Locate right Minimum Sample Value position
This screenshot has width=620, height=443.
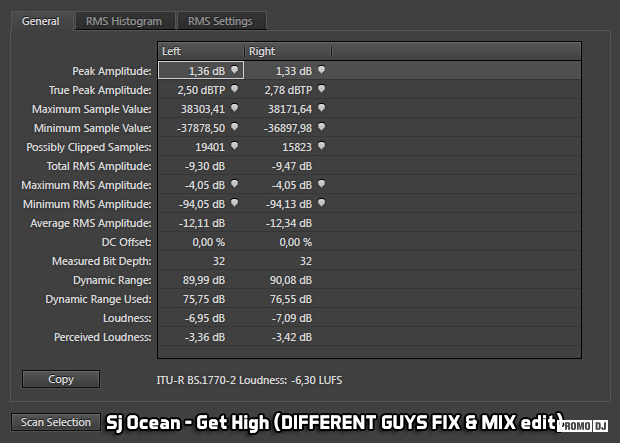(x=322, y=127)
